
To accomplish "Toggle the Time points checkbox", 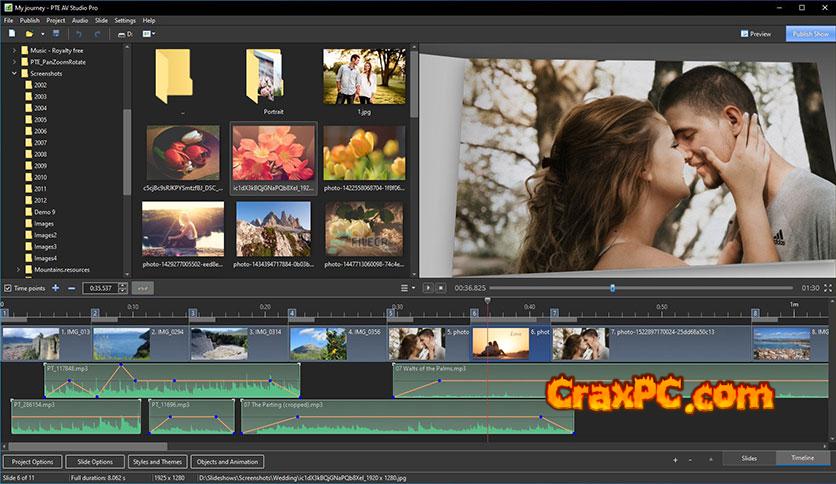I will (8, 288).
